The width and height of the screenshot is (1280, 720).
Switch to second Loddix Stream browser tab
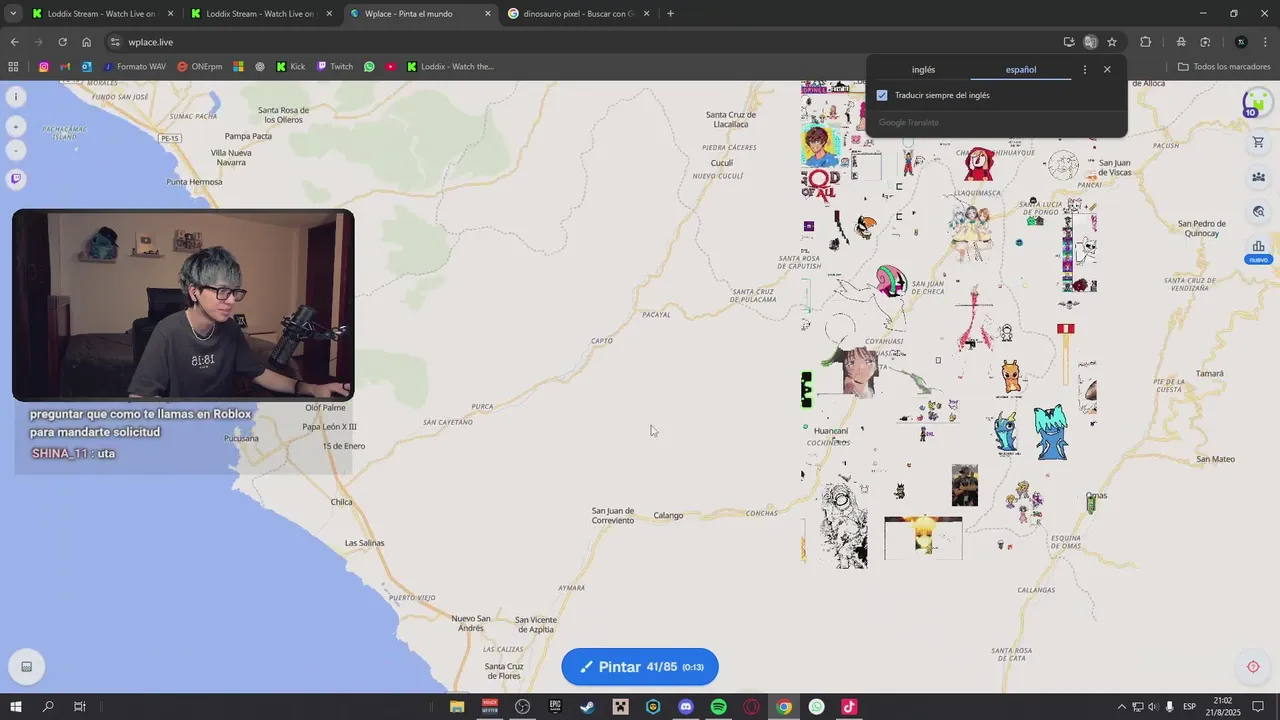260,14
